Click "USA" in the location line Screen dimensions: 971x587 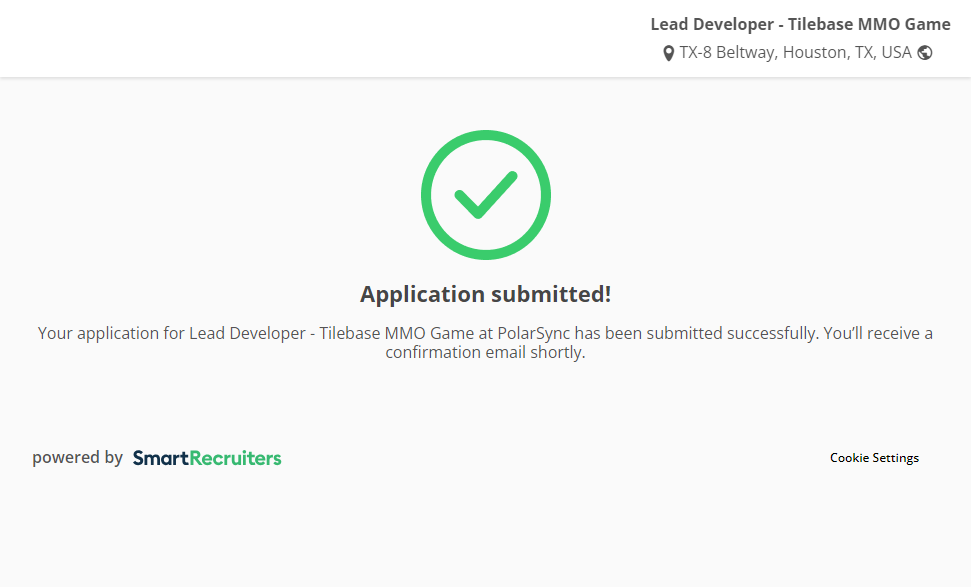896,53
